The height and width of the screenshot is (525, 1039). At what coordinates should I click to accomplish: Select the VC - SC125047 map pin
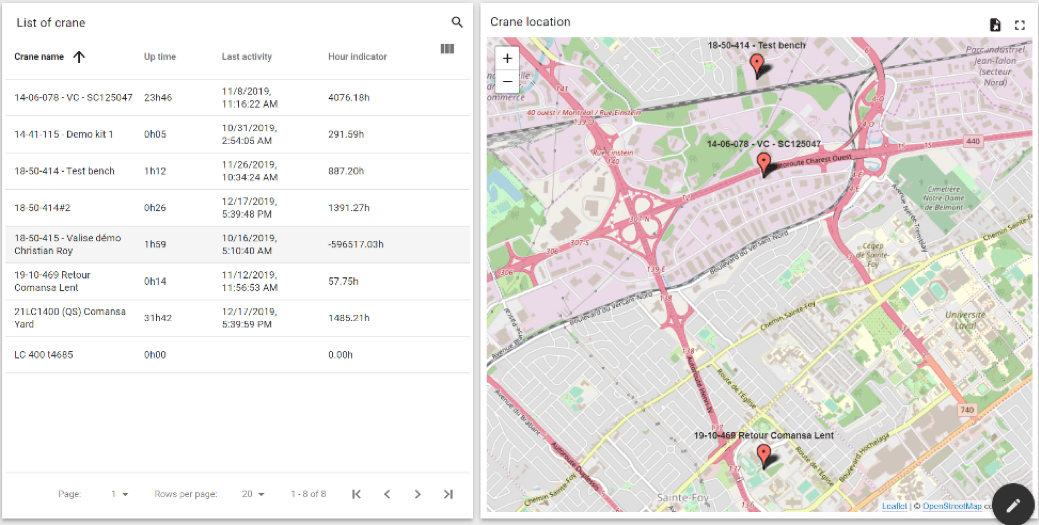763,164
